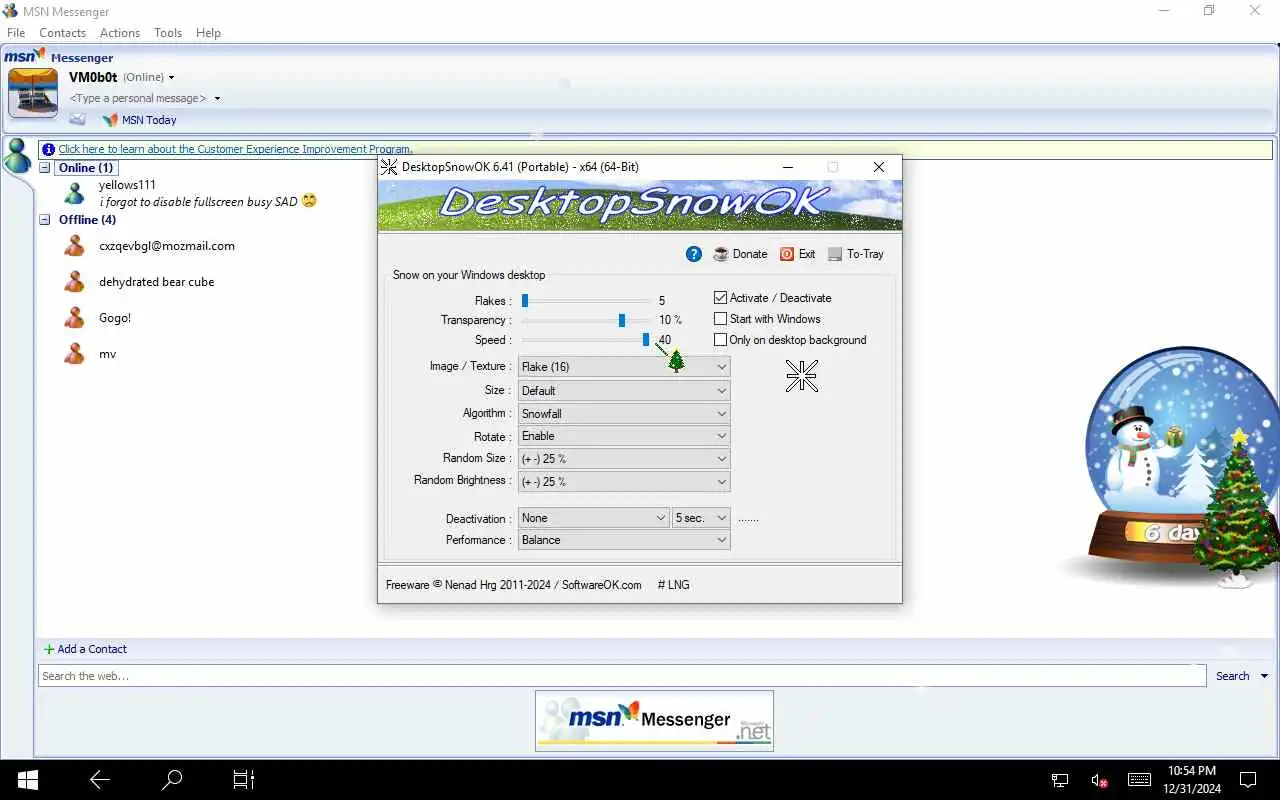
Task: Click the Search the web input field
Action: pyautogui.click(x=622, y=676)
